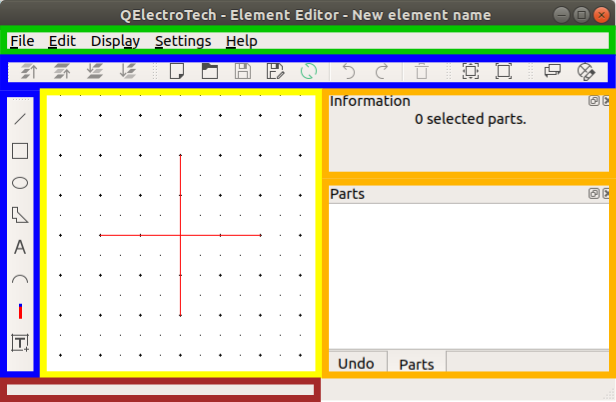The image size is (616, 402).
Task: Open the File menu
Action: [22, 41]
